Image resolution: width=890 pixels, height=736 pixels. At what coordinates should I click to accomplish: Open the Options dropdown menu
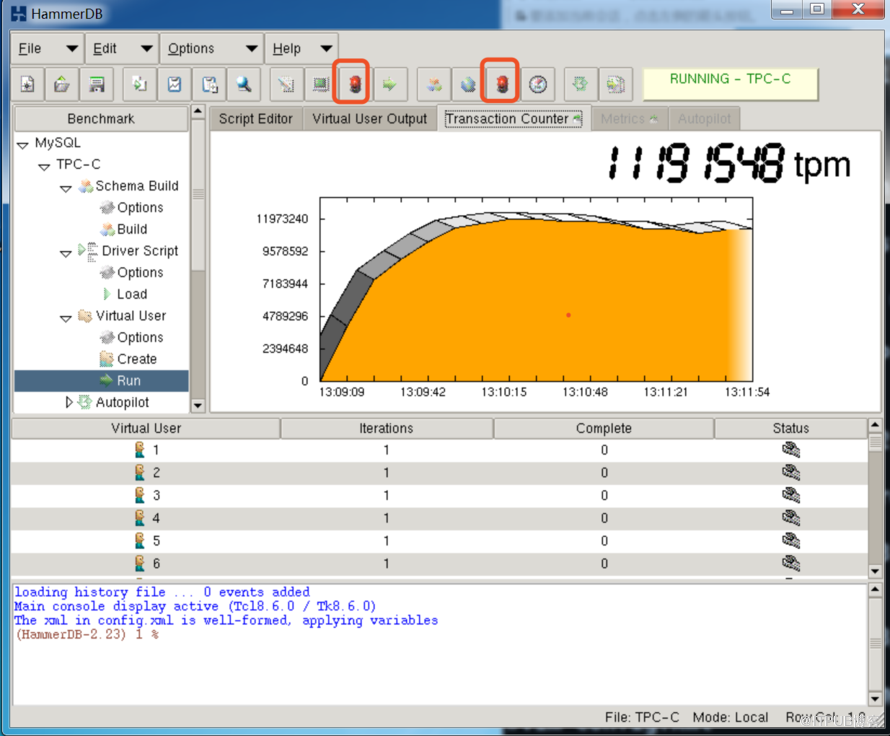212,49
